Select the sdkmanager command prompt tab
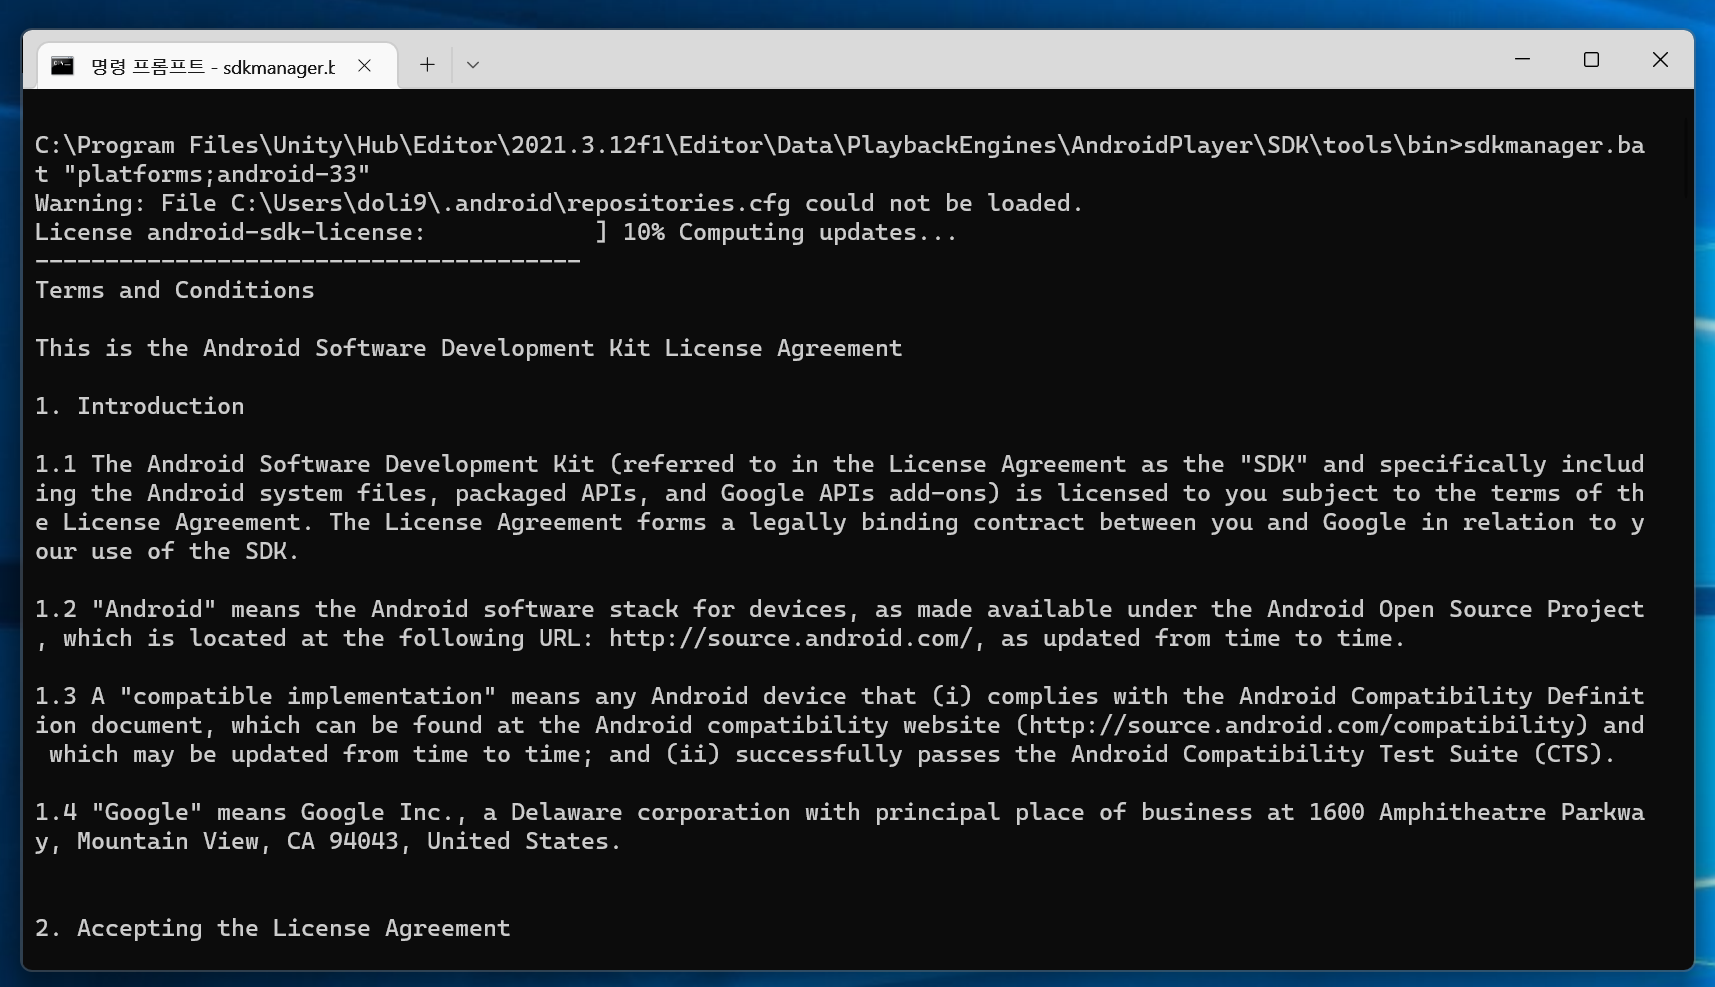Screen dimensions: 1715x987 (x=218, y=66)
